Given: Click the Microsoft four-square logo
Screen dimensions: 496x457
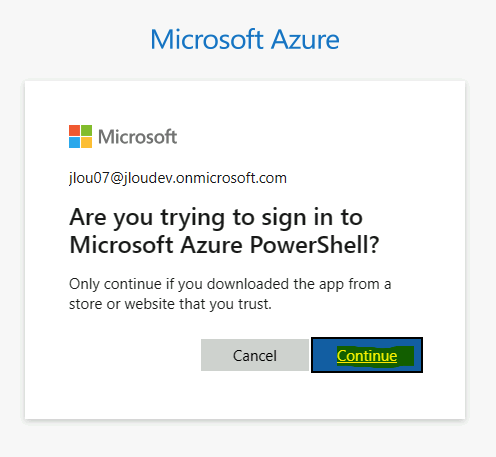Looking at the screenshot, I should 80,136.
